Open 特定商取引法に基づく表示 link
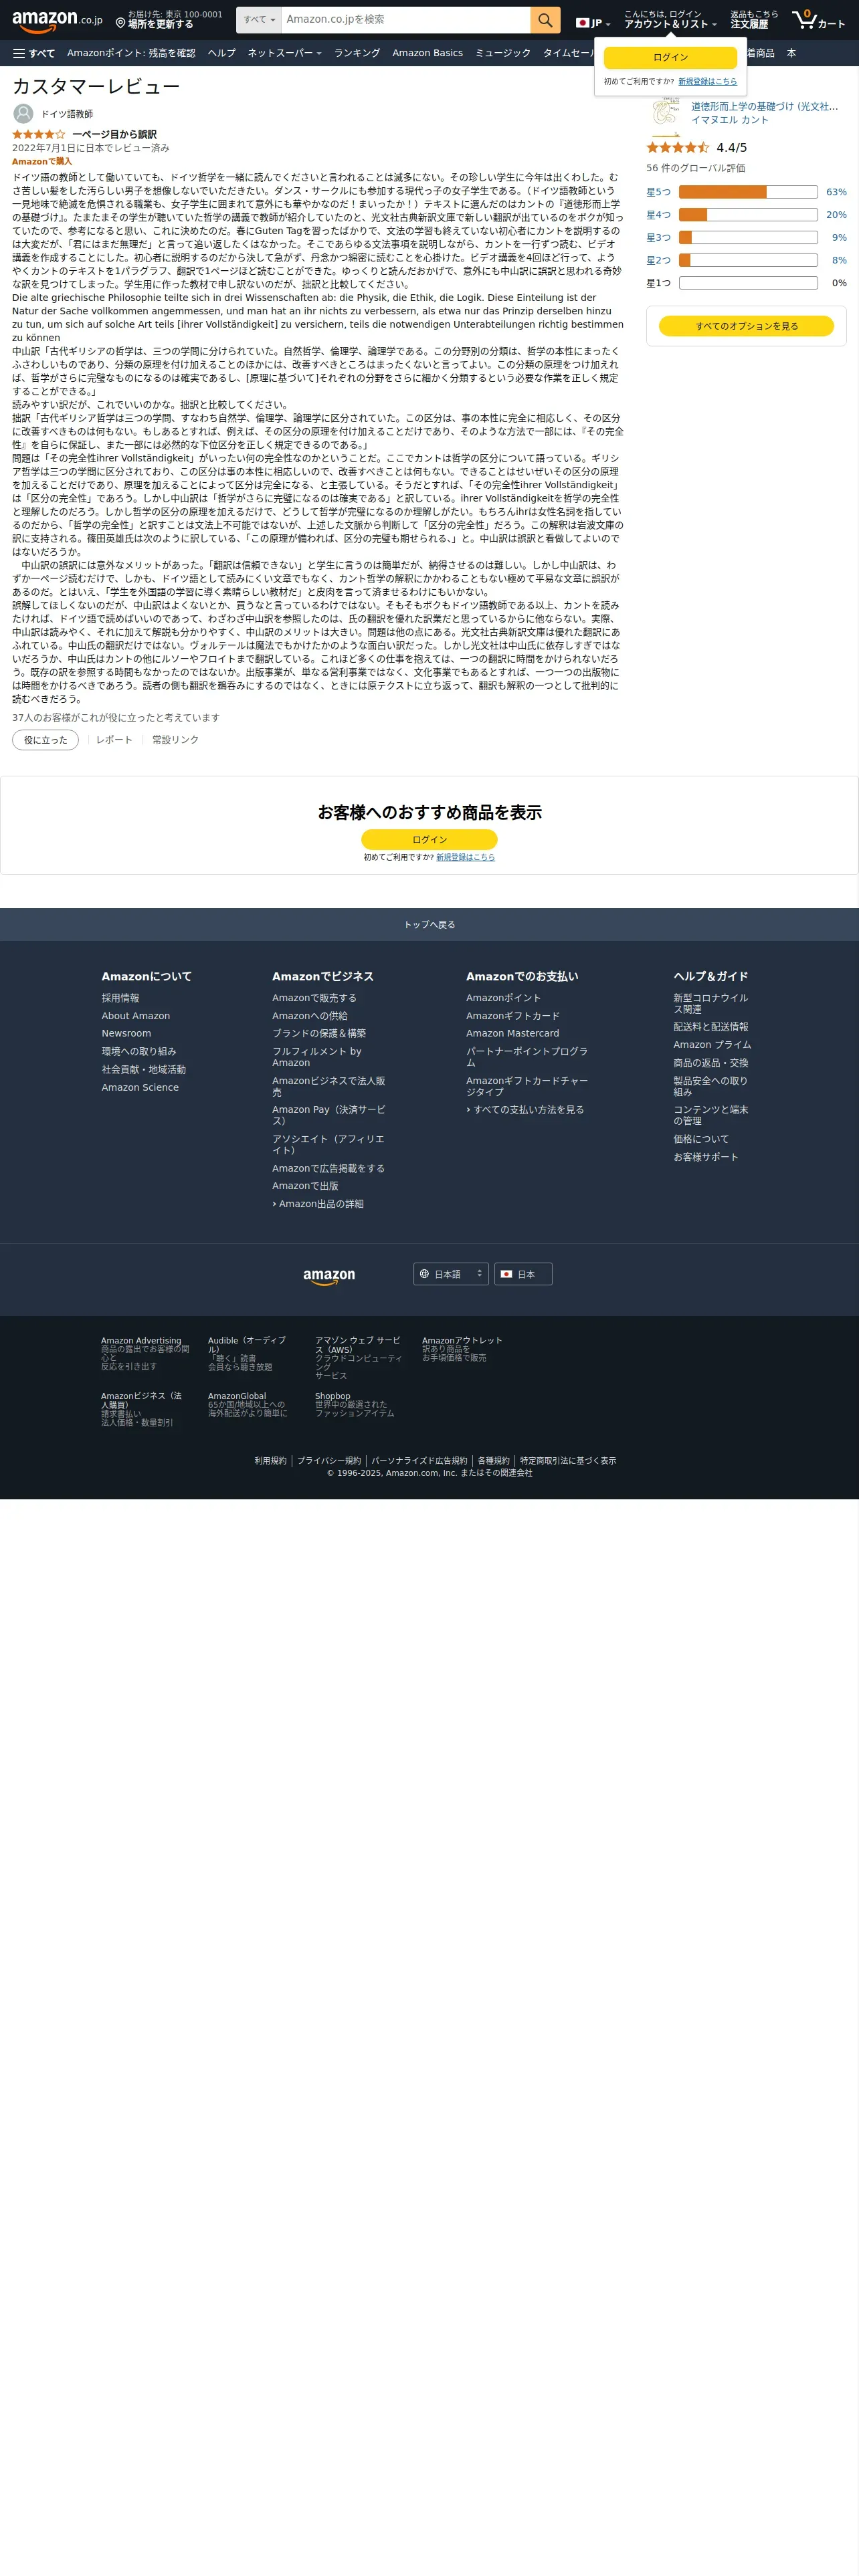 [568, 1461]
